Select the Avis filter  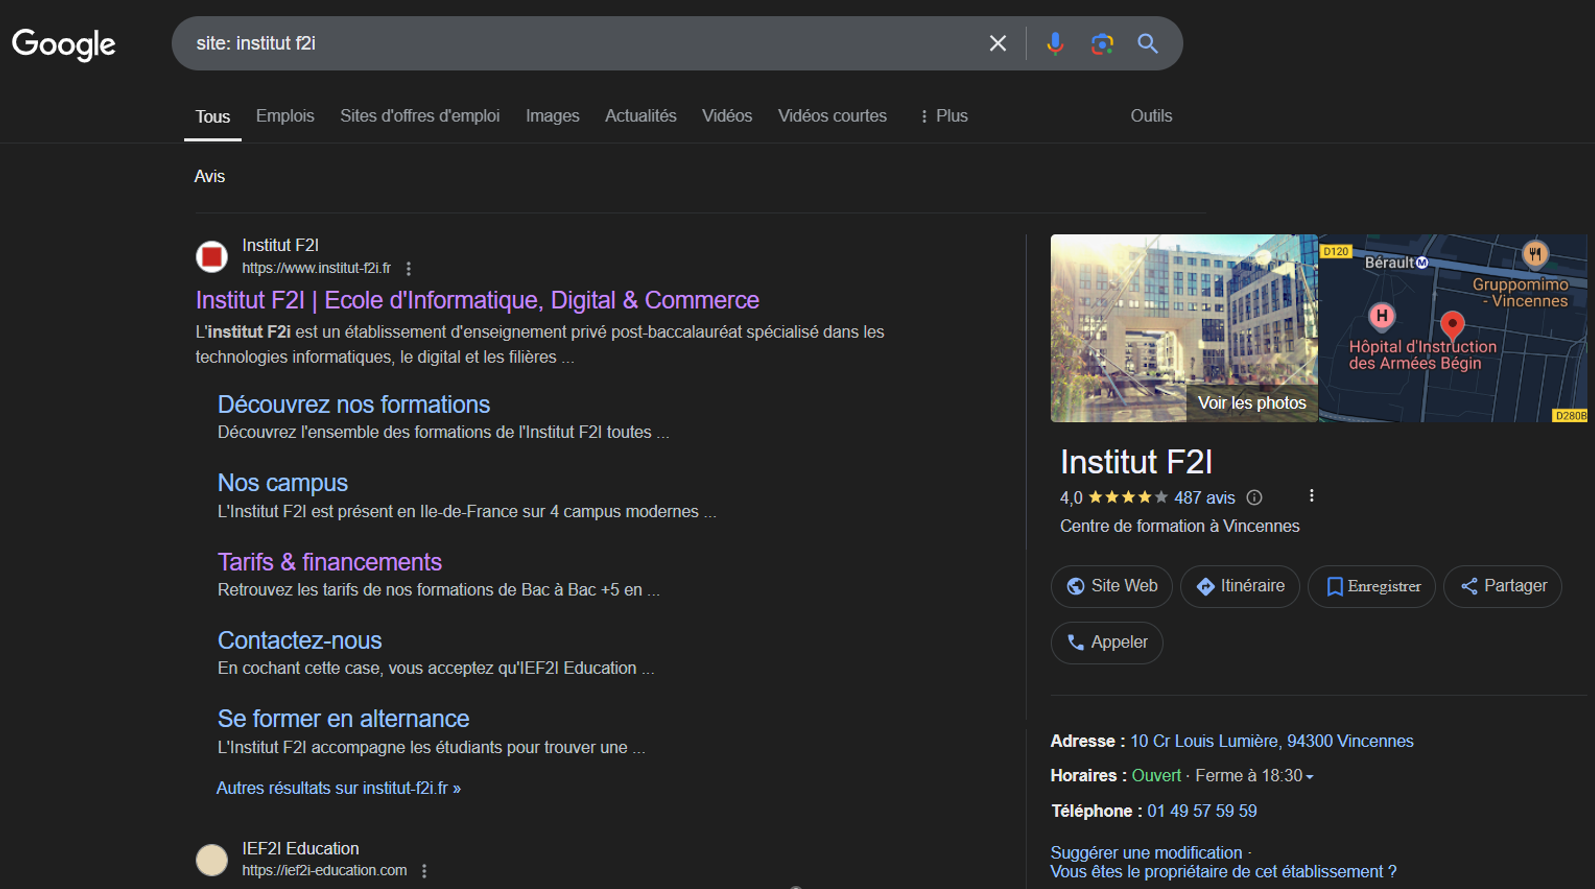tap(209, 176)
